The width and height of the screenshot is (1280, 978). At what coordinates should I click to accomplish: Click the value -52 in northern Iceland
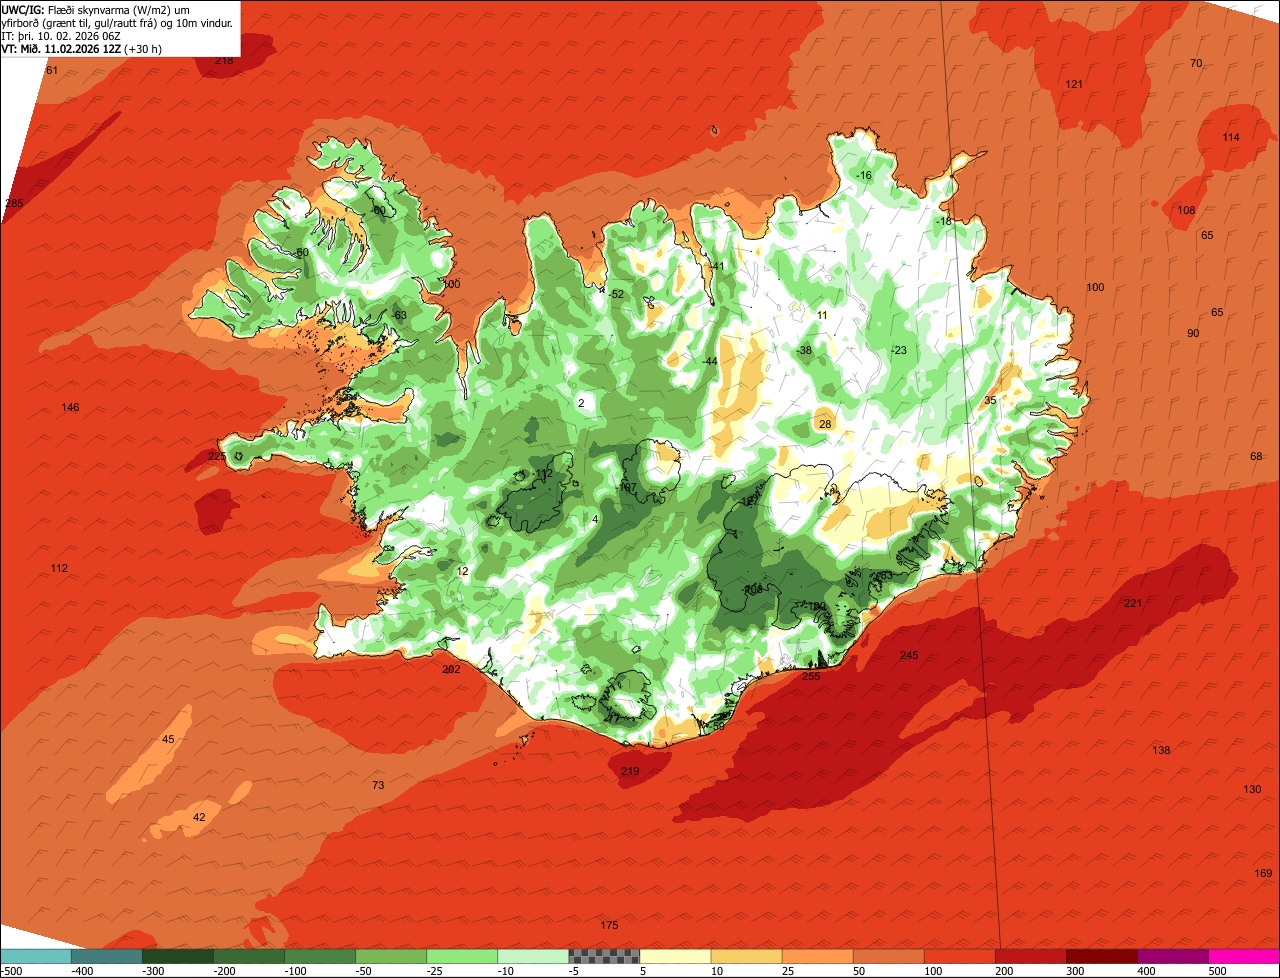click(x=616, y=294)
